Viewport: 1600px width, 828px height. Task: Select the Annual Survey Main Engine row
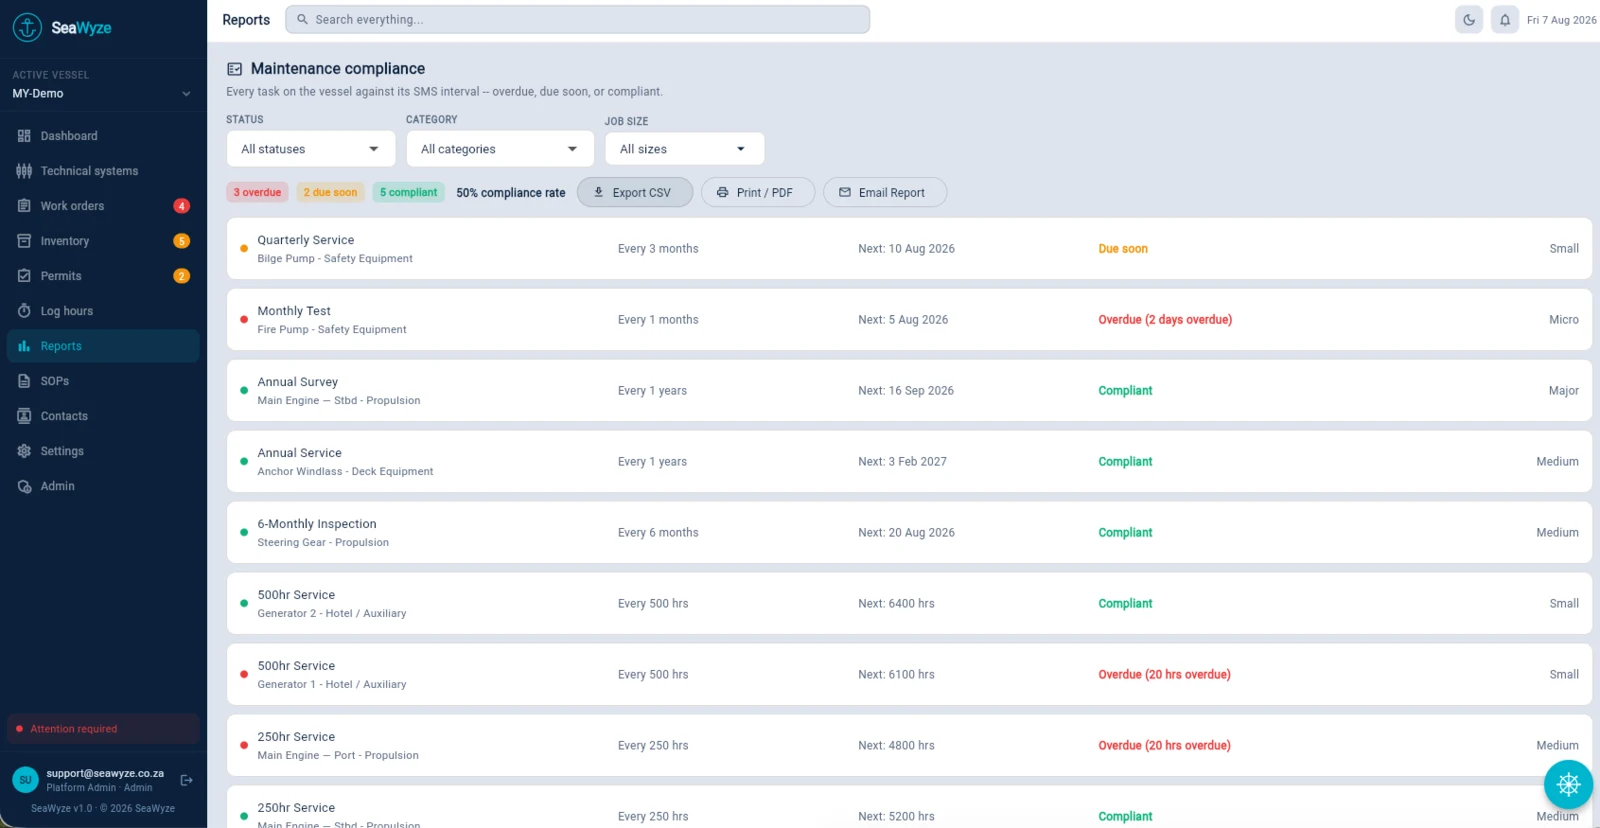pyautogui.click(x=909, y=391)
